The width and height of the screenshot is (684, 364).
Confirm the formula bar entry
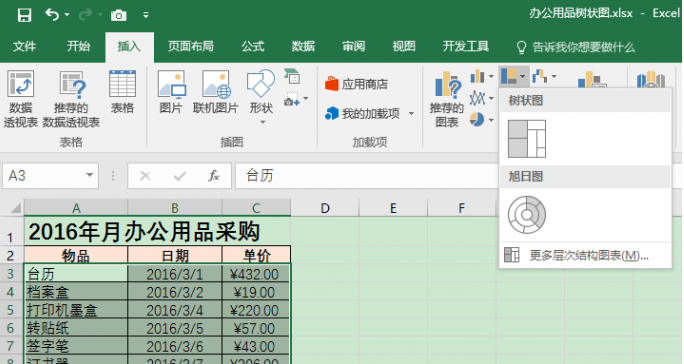(180, 176)
